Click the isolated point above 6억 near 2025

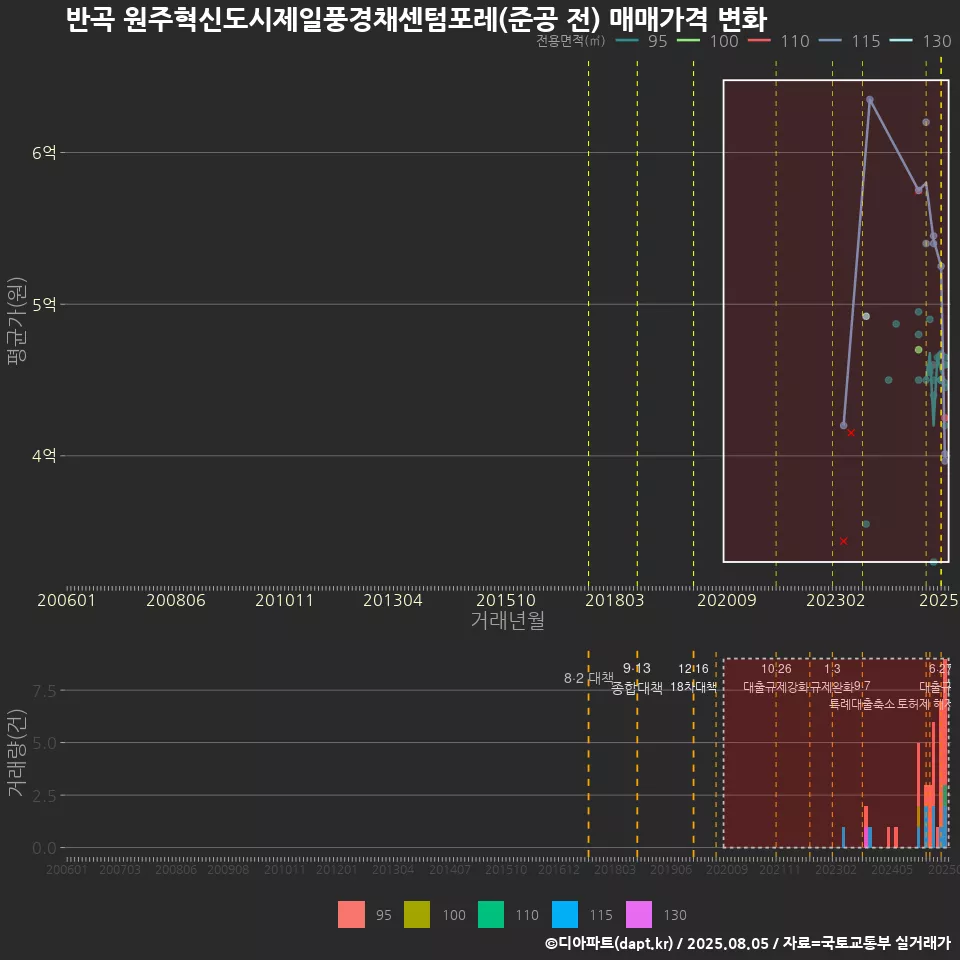[926, 122]
